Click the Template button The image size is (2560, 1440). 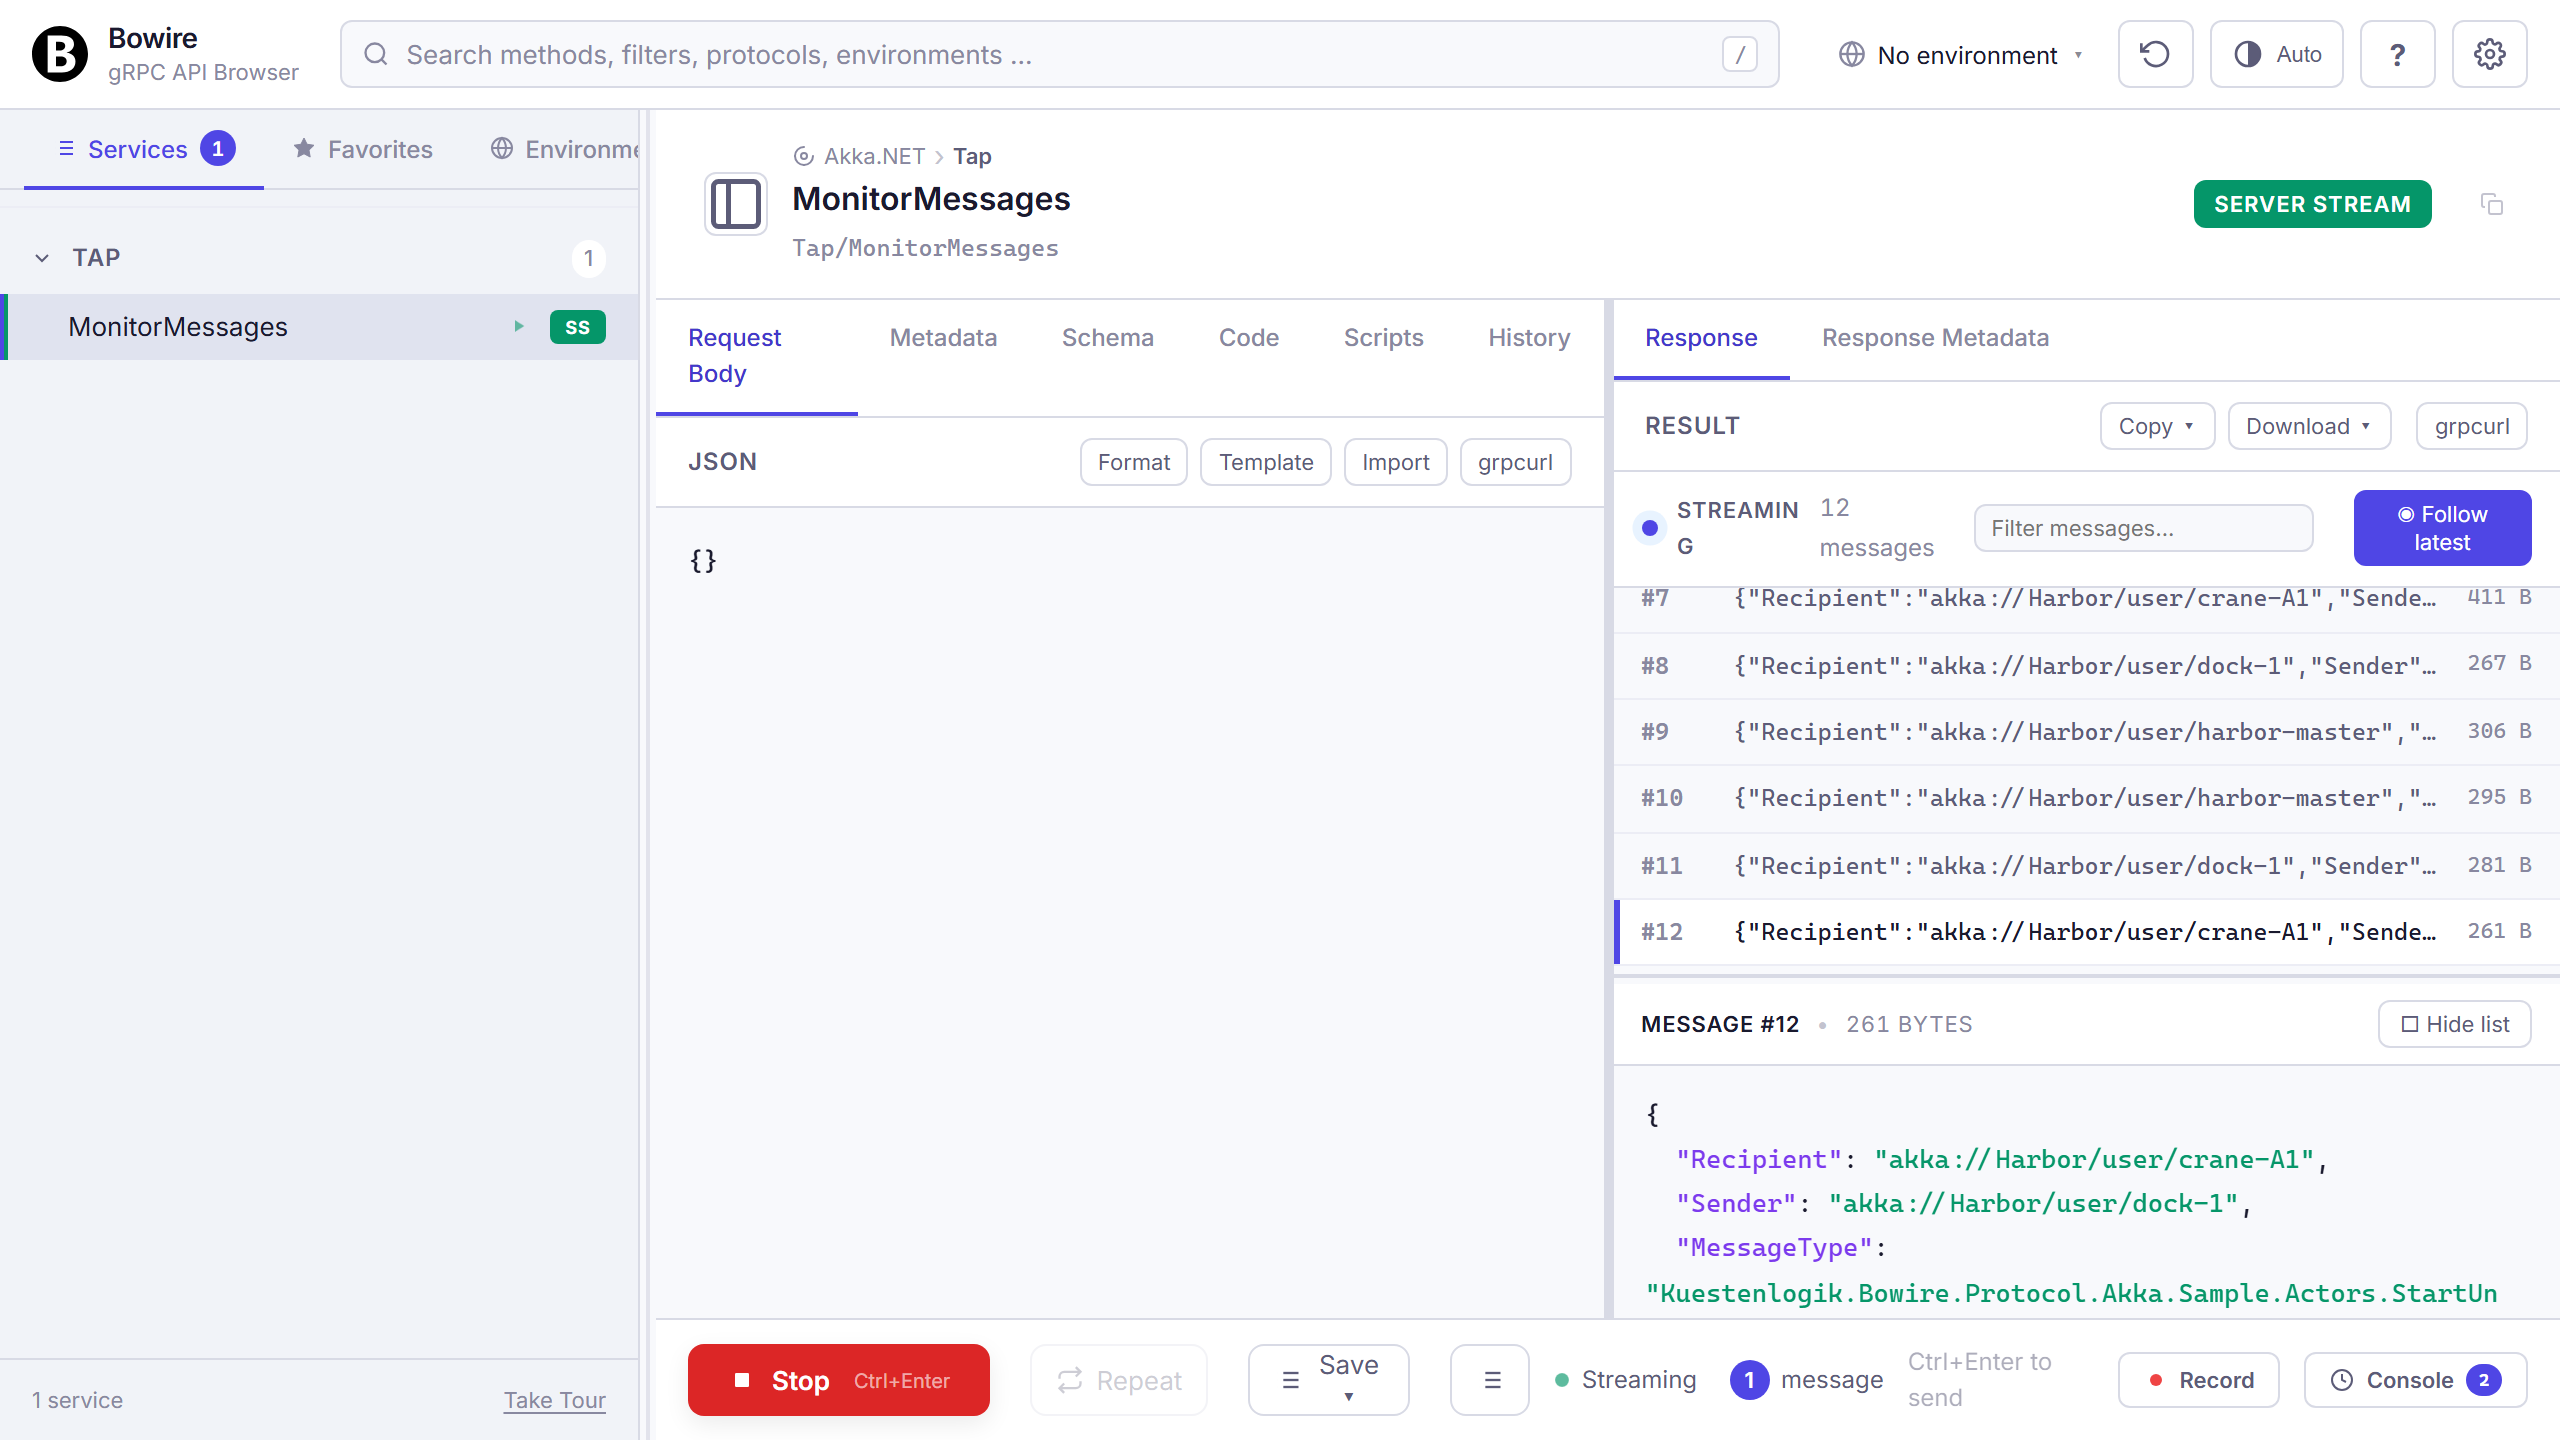(1266, 462)
